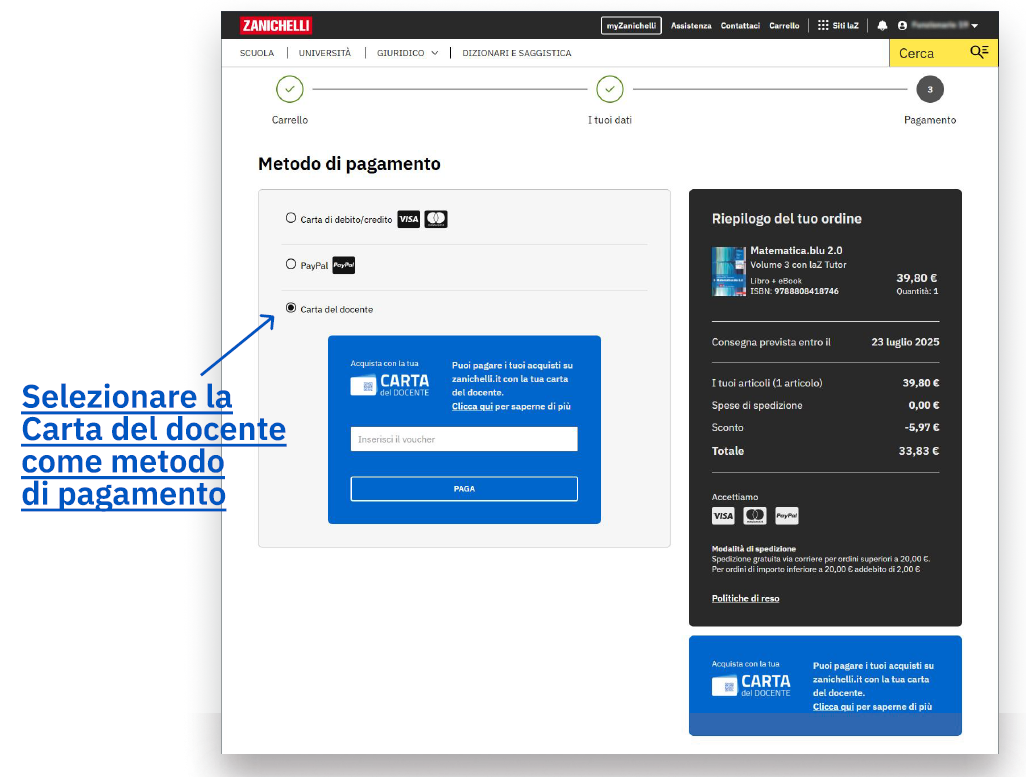This screenshot has height=777, width=1026.
Task: Open Politiche di reso link
Action: (745, 598)
